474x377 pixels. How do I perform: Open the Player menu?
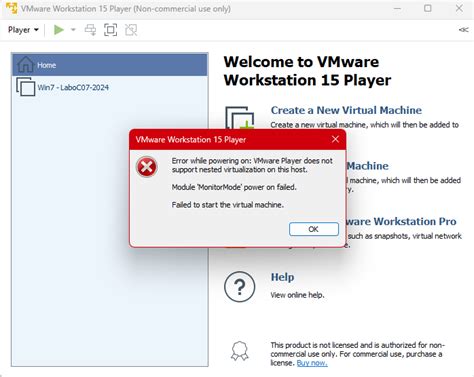23,30
